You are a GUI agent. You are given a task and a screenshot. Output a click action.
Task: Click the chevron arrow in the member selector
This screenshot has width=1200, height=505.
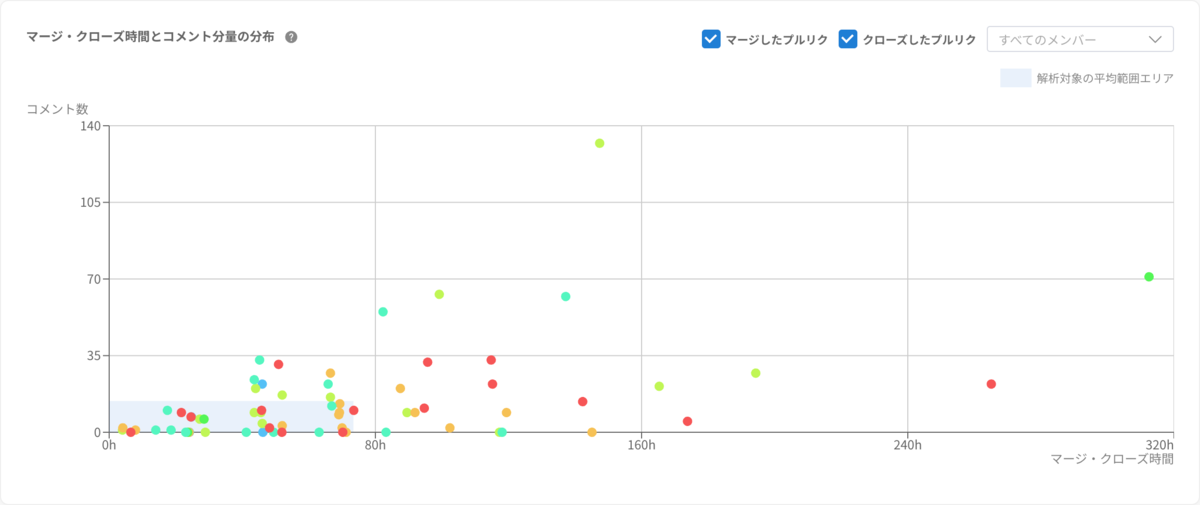(x=1155, y=40)
